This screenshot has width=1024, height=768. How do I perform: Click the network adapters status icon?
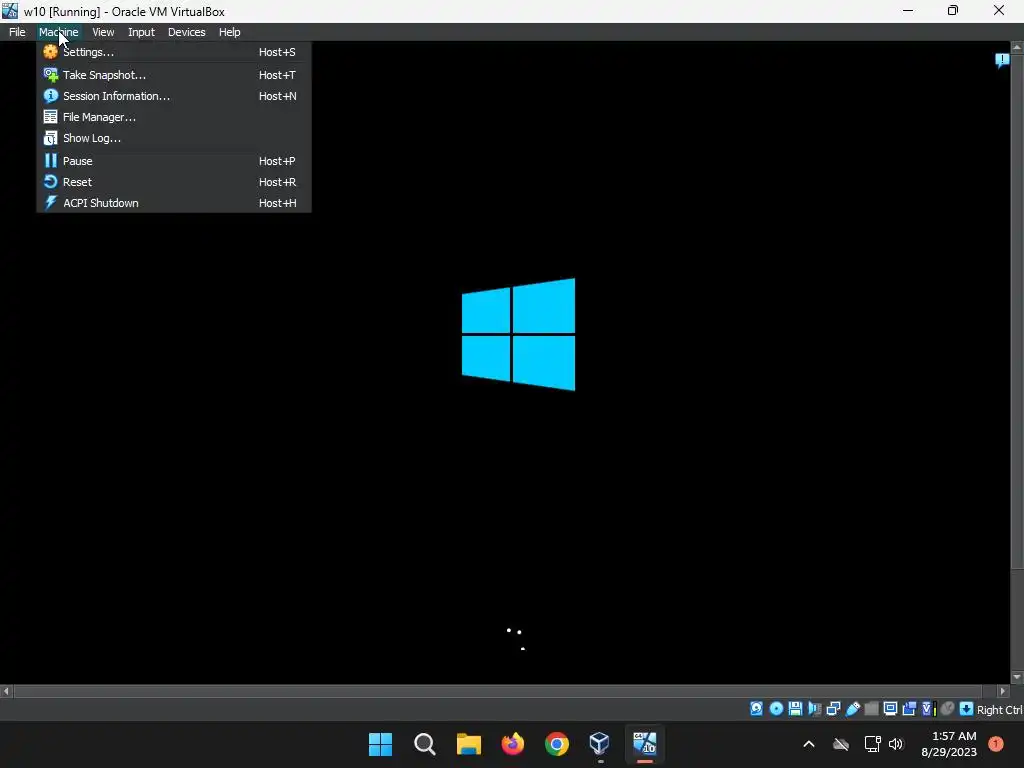pos(833,709)
